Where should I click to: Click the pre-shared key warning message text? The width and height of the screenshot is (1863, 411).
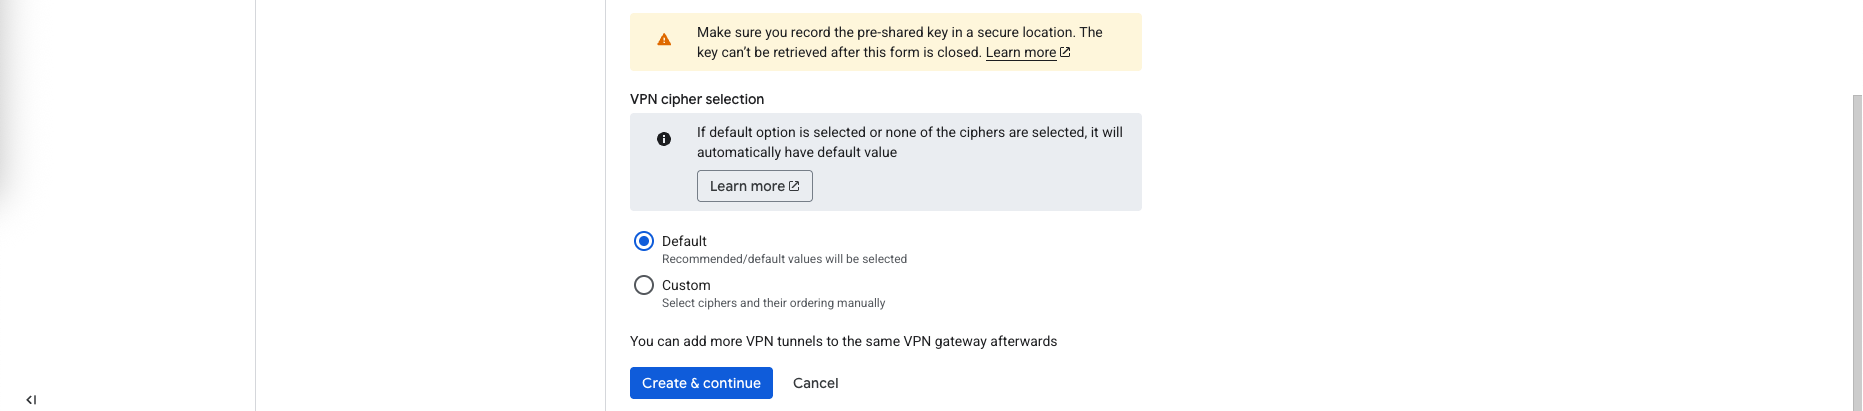899,32
